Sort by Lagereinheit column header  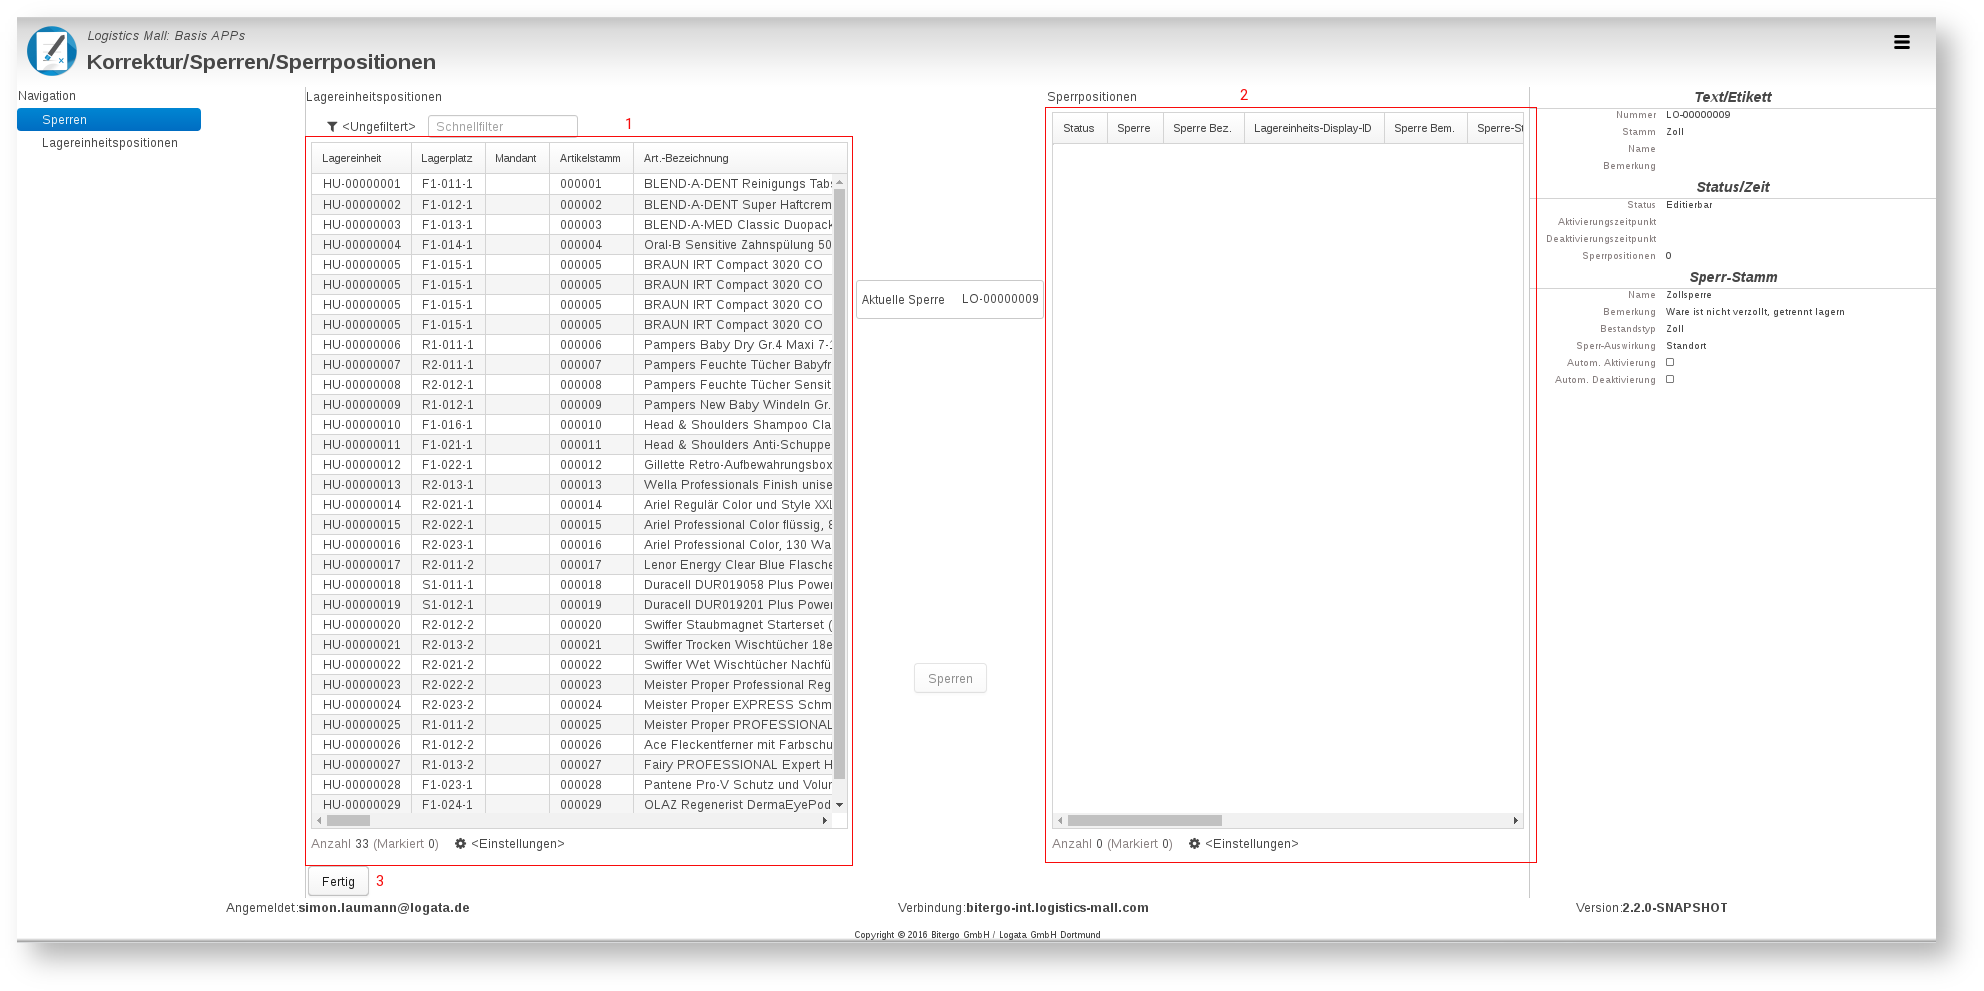(x=361, y=158)
